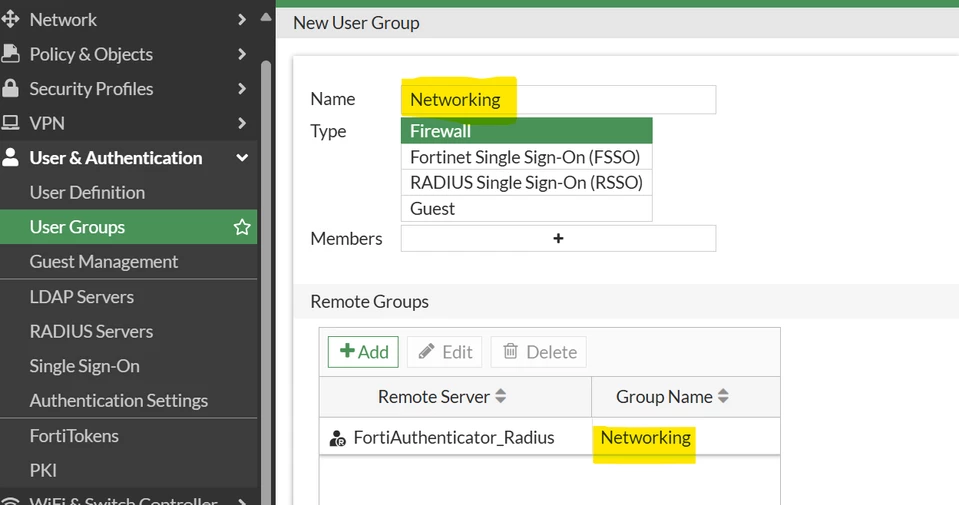Click the VPN laptop icon
The width and height of the screenshot is (959, 505).
pos(10,123)
